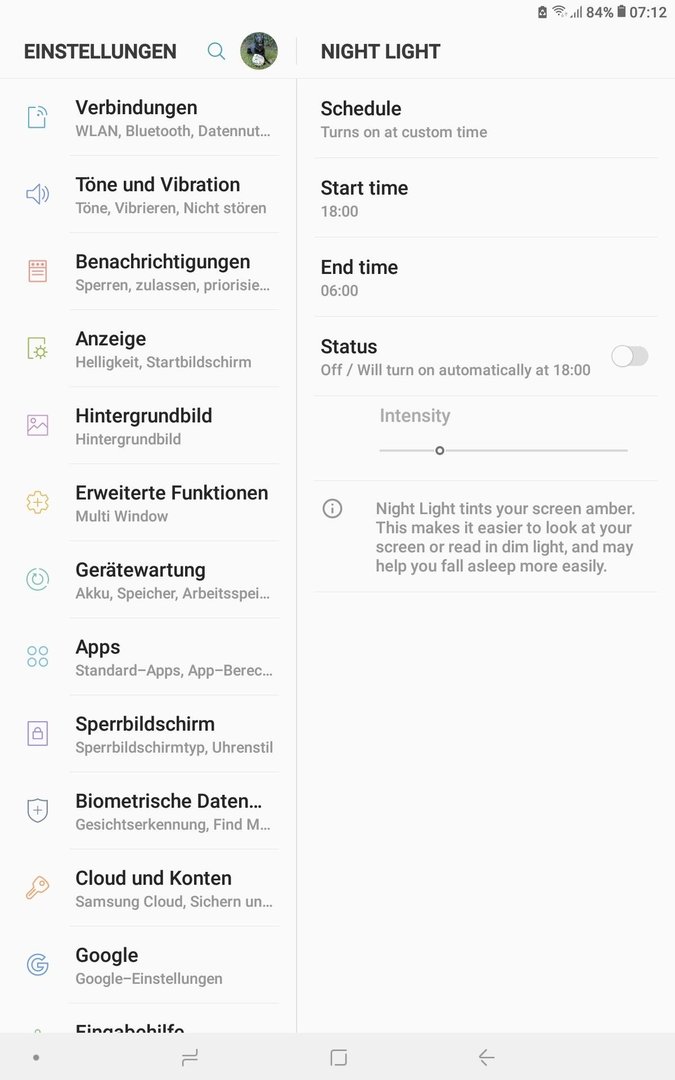Tap the Cloud und Konten key icon
675x1080 pixels.
tap(37, 887)
